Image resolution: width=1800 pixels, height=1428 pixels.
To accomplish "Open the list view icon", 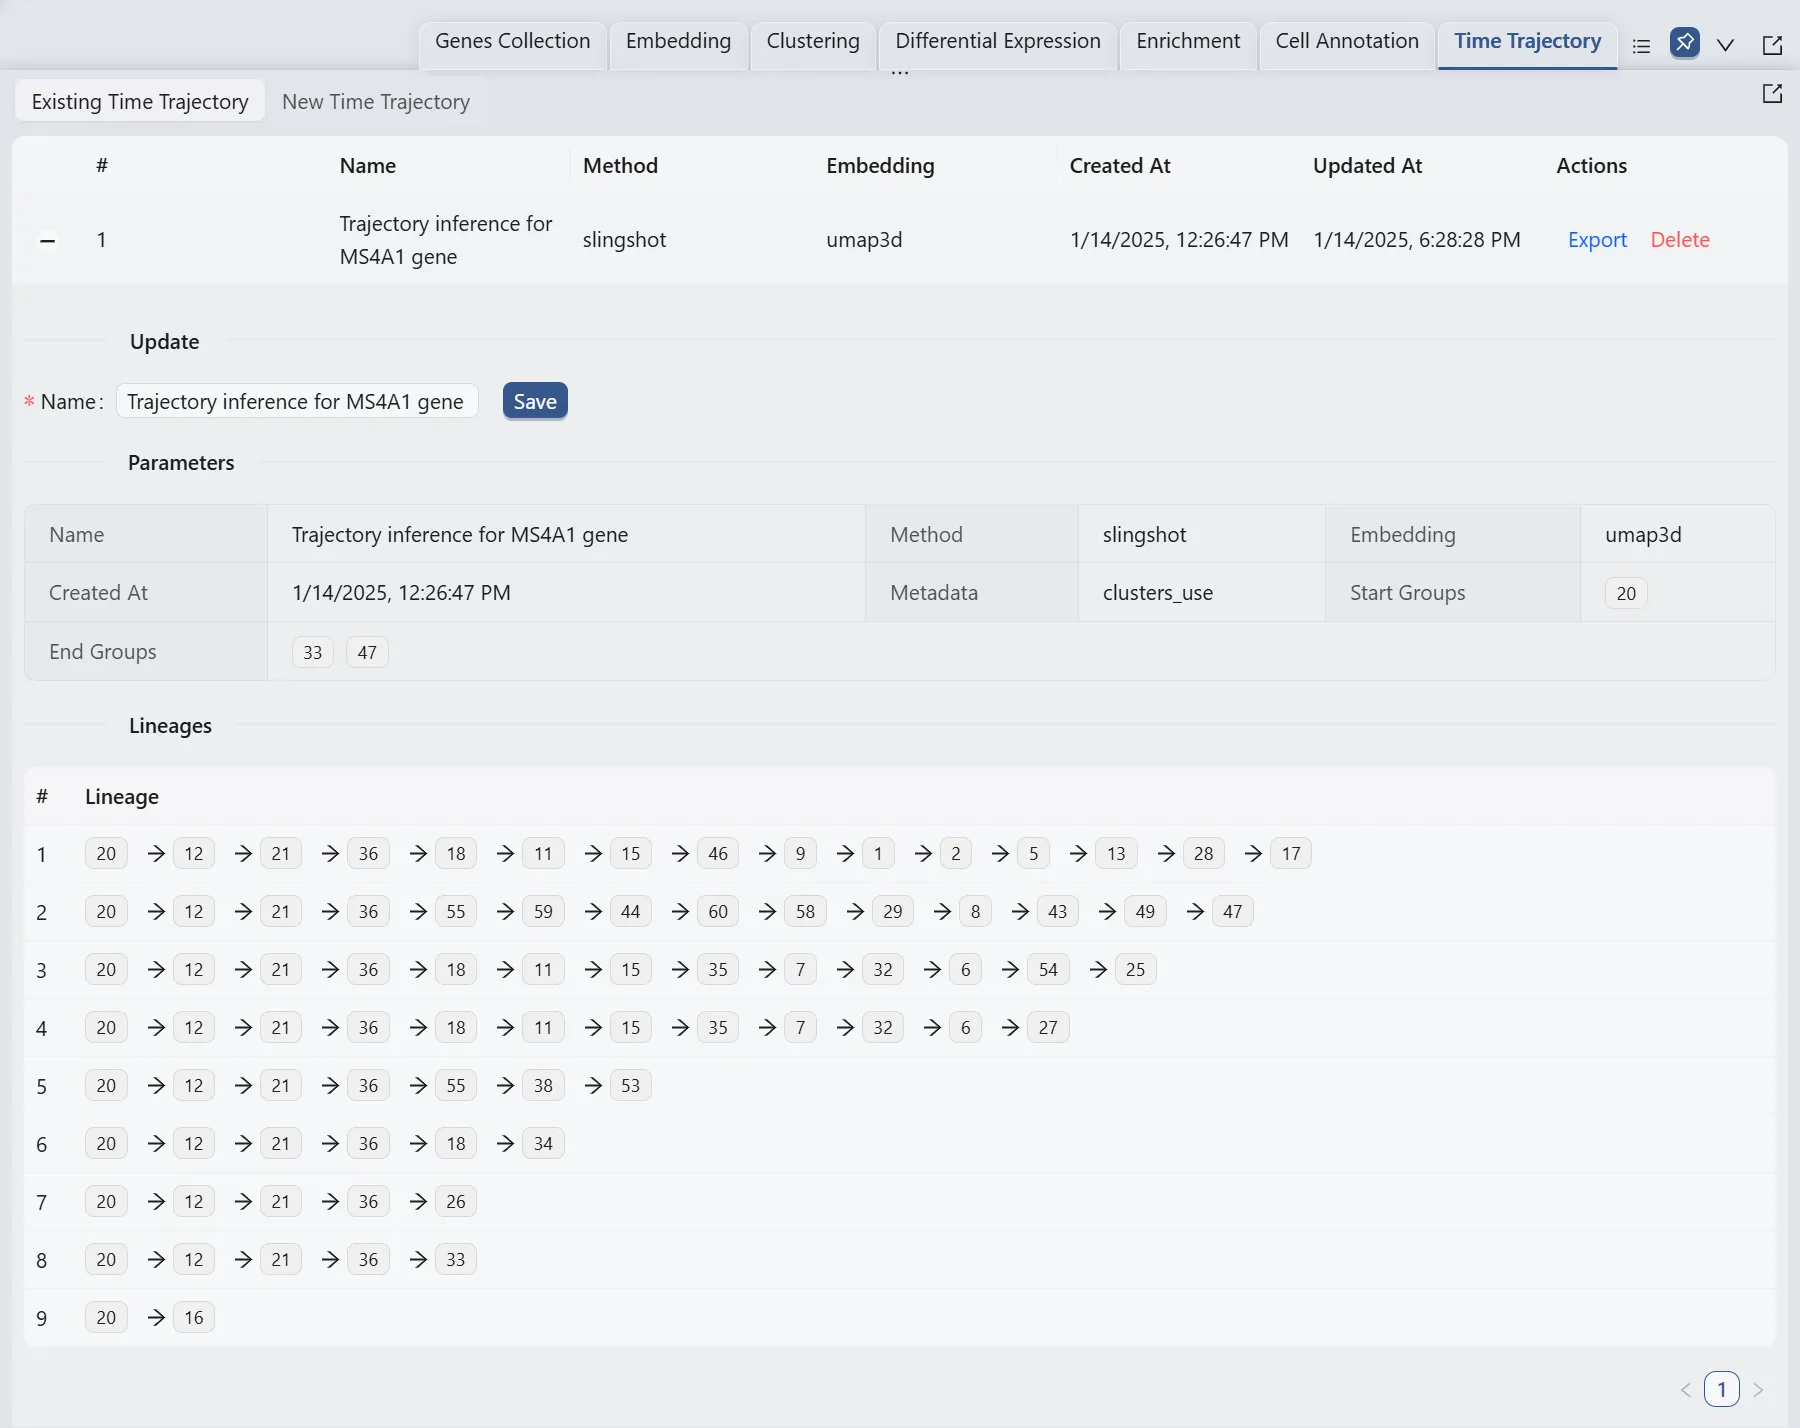I will pyautogui.click(x=1641, y=46).
